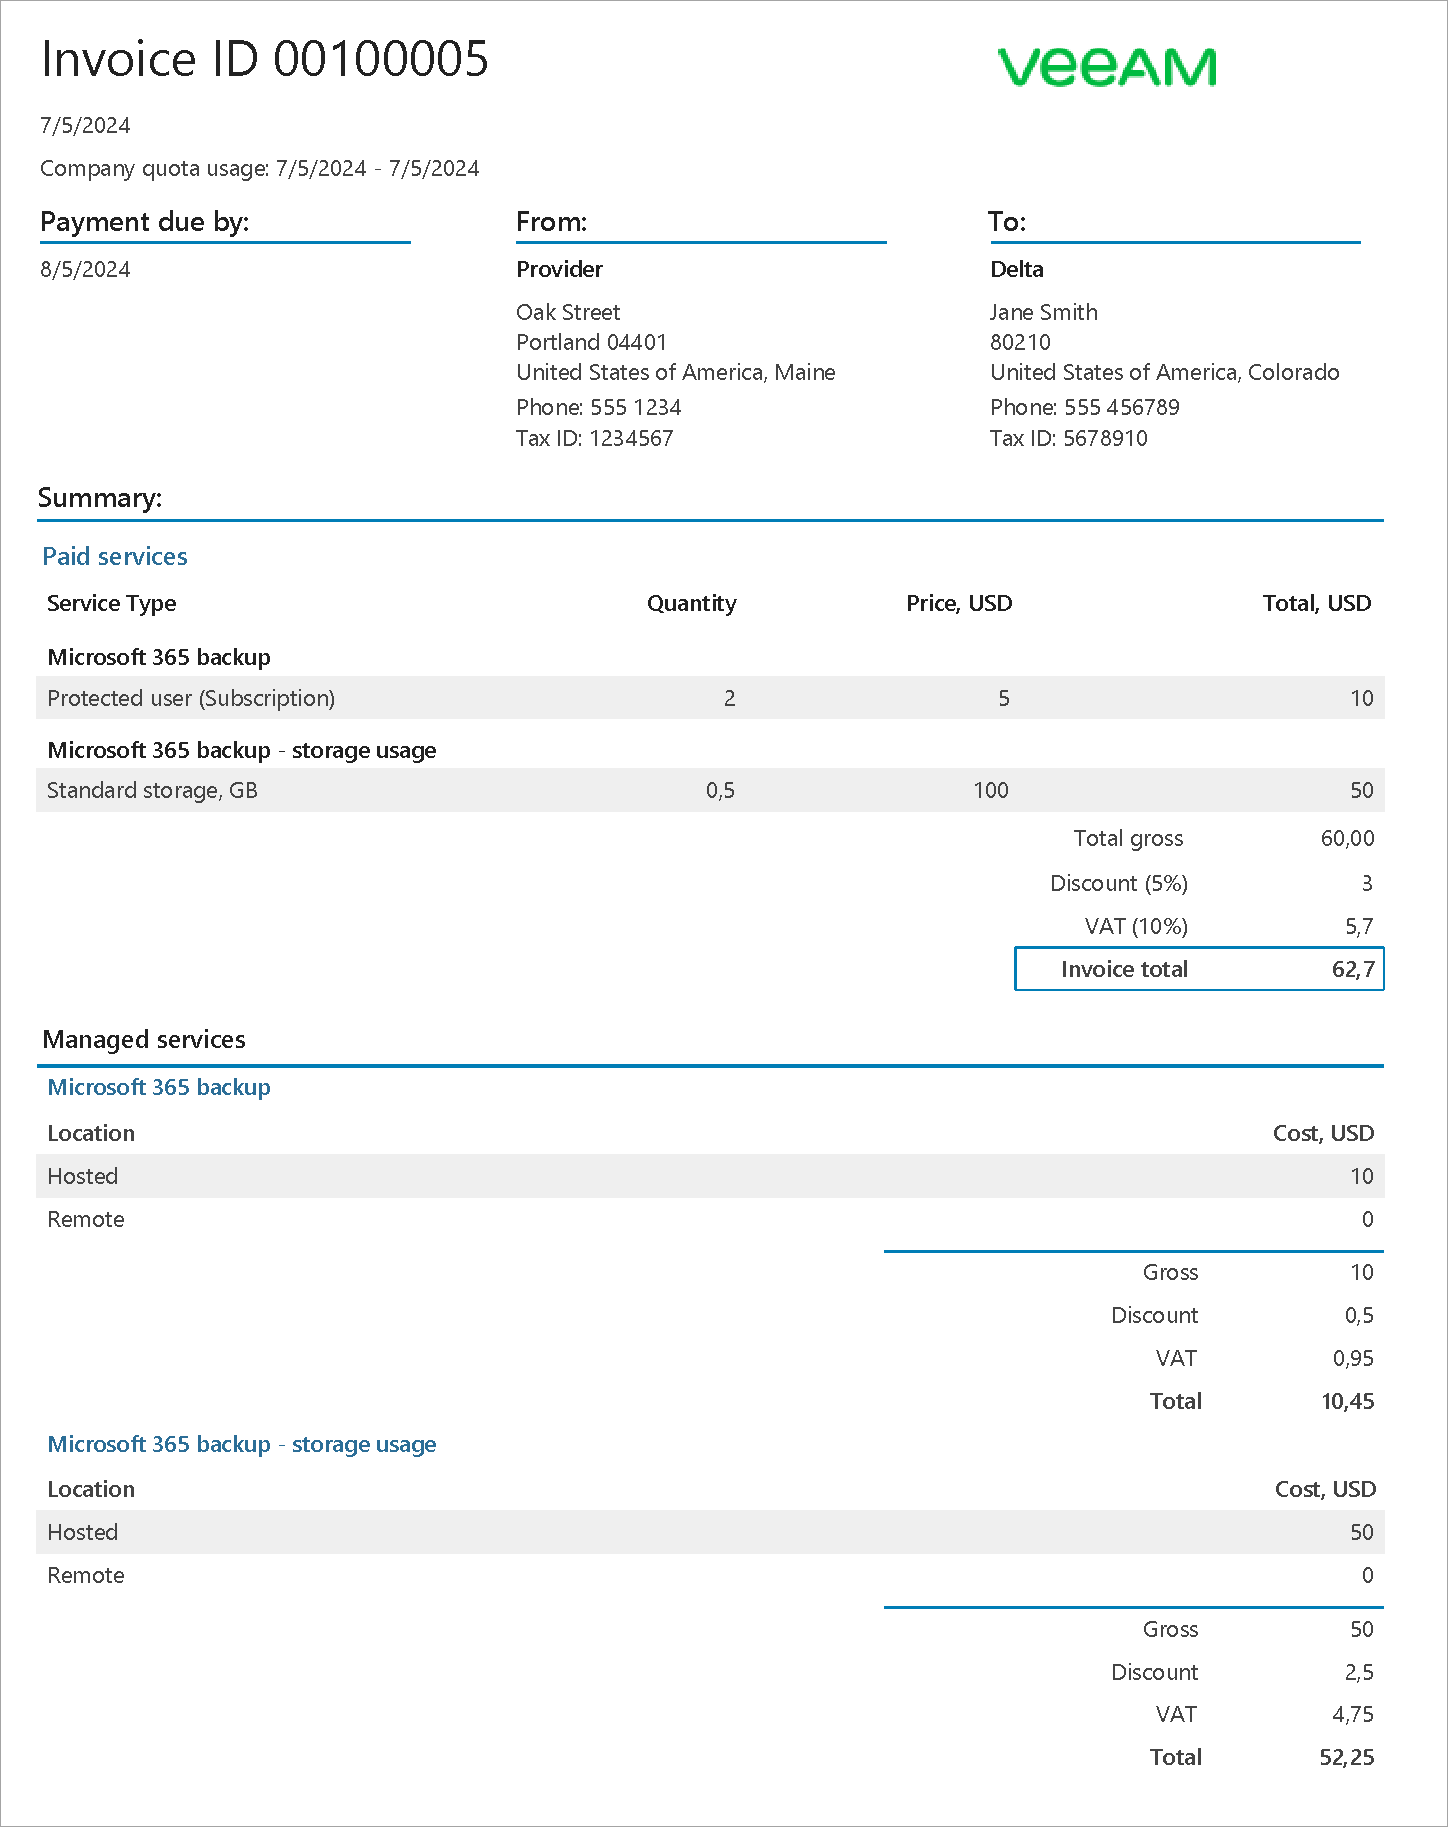The height and width of the screenshot is (1827, 1448).
Task: Click the Price, USD column header
Action: [959, 603]
